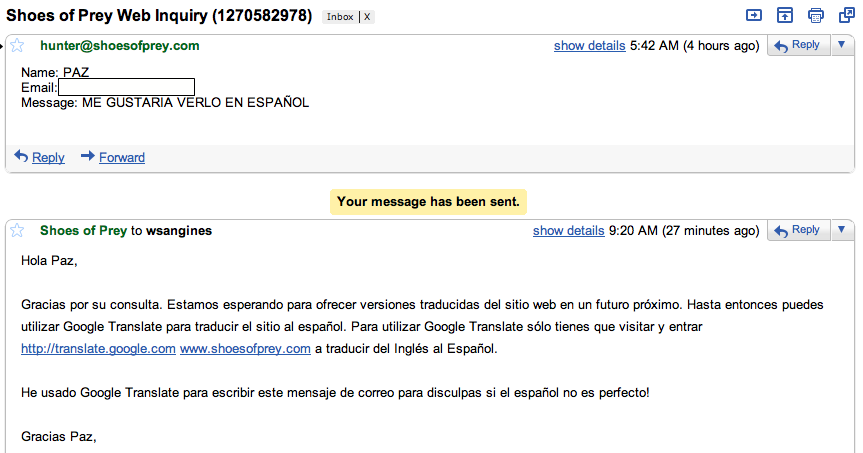This screenshot has height=453, width=863.
Task: Click the Inbox label tag
Action: click(340, 17)
